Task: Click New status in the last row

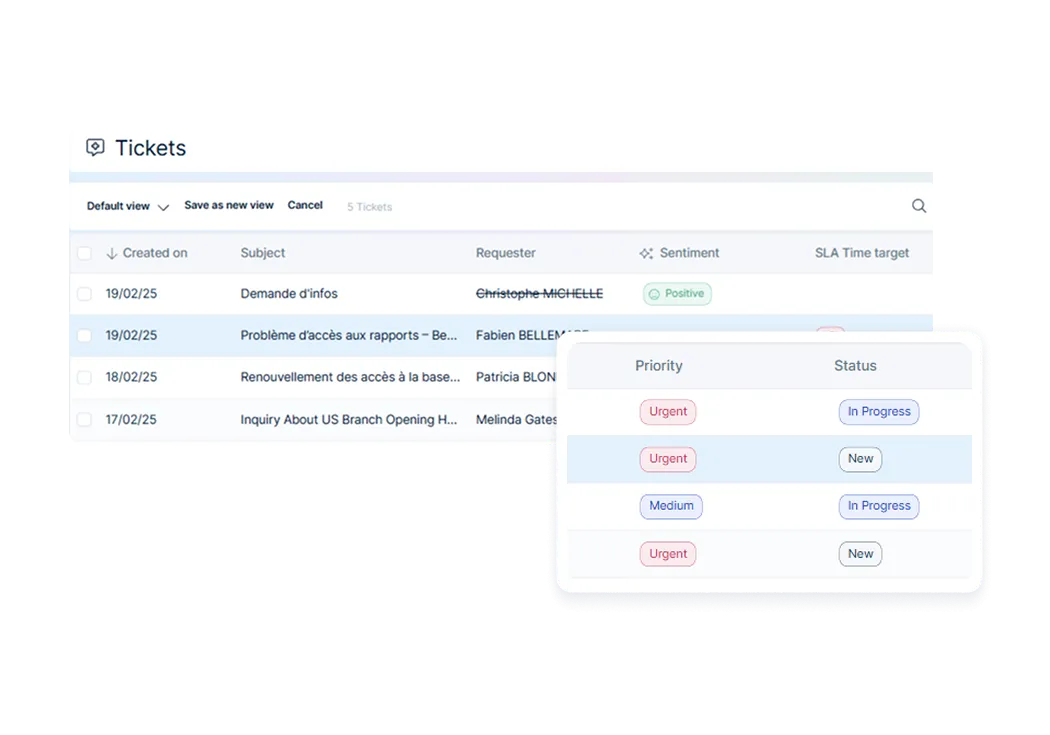Action: click(x=860, y=554)
